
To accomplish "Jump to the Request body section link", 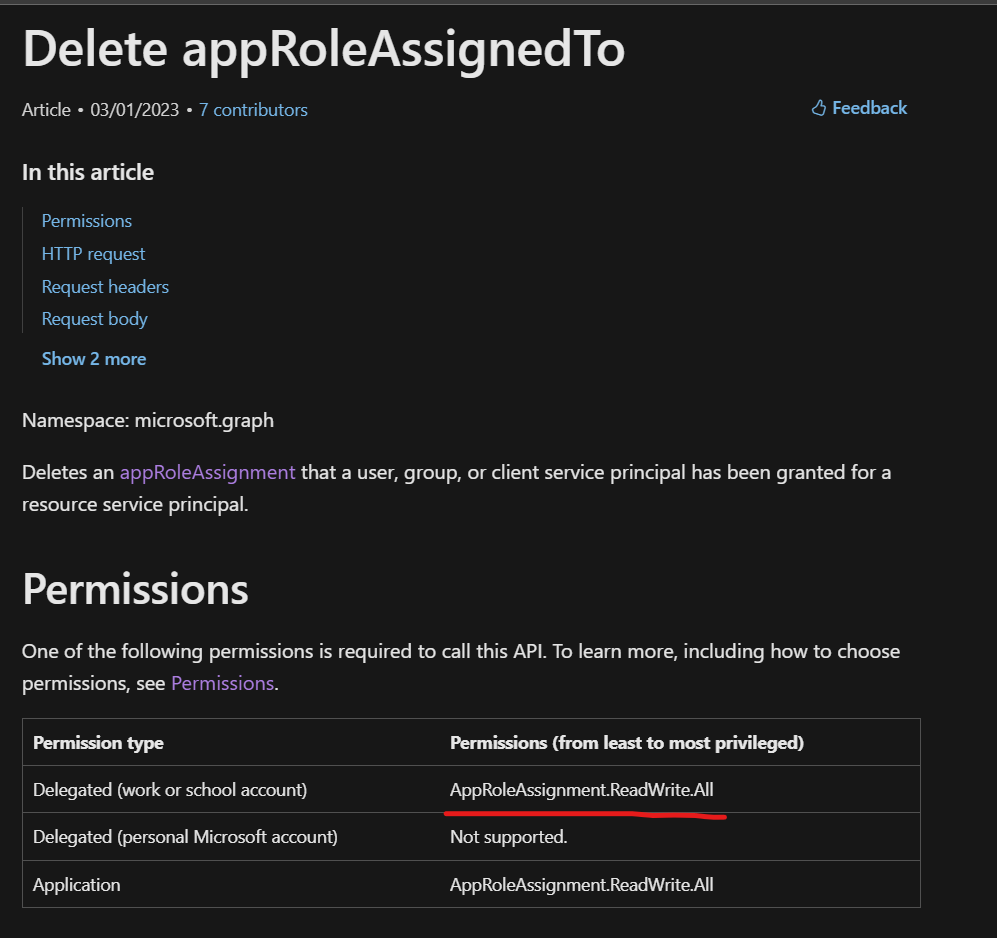I will (x=94, y=319).
